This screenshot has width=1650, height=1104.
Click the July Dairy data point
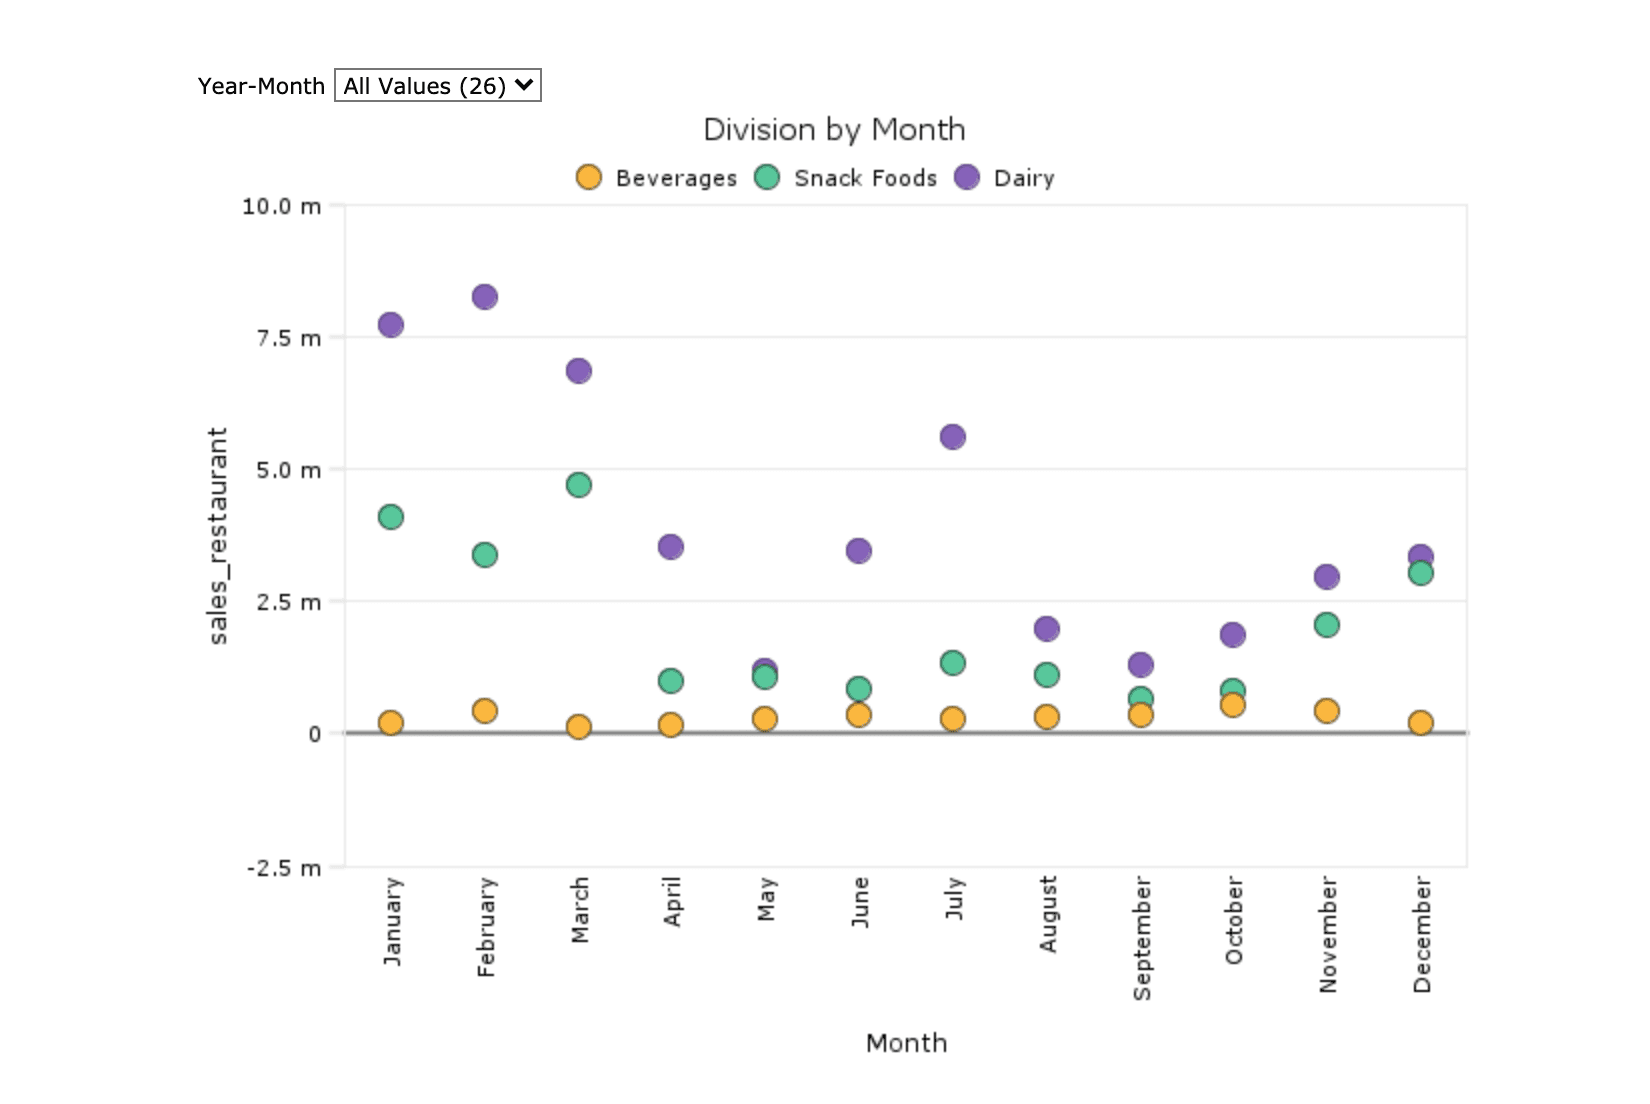[x=953, y=437]
